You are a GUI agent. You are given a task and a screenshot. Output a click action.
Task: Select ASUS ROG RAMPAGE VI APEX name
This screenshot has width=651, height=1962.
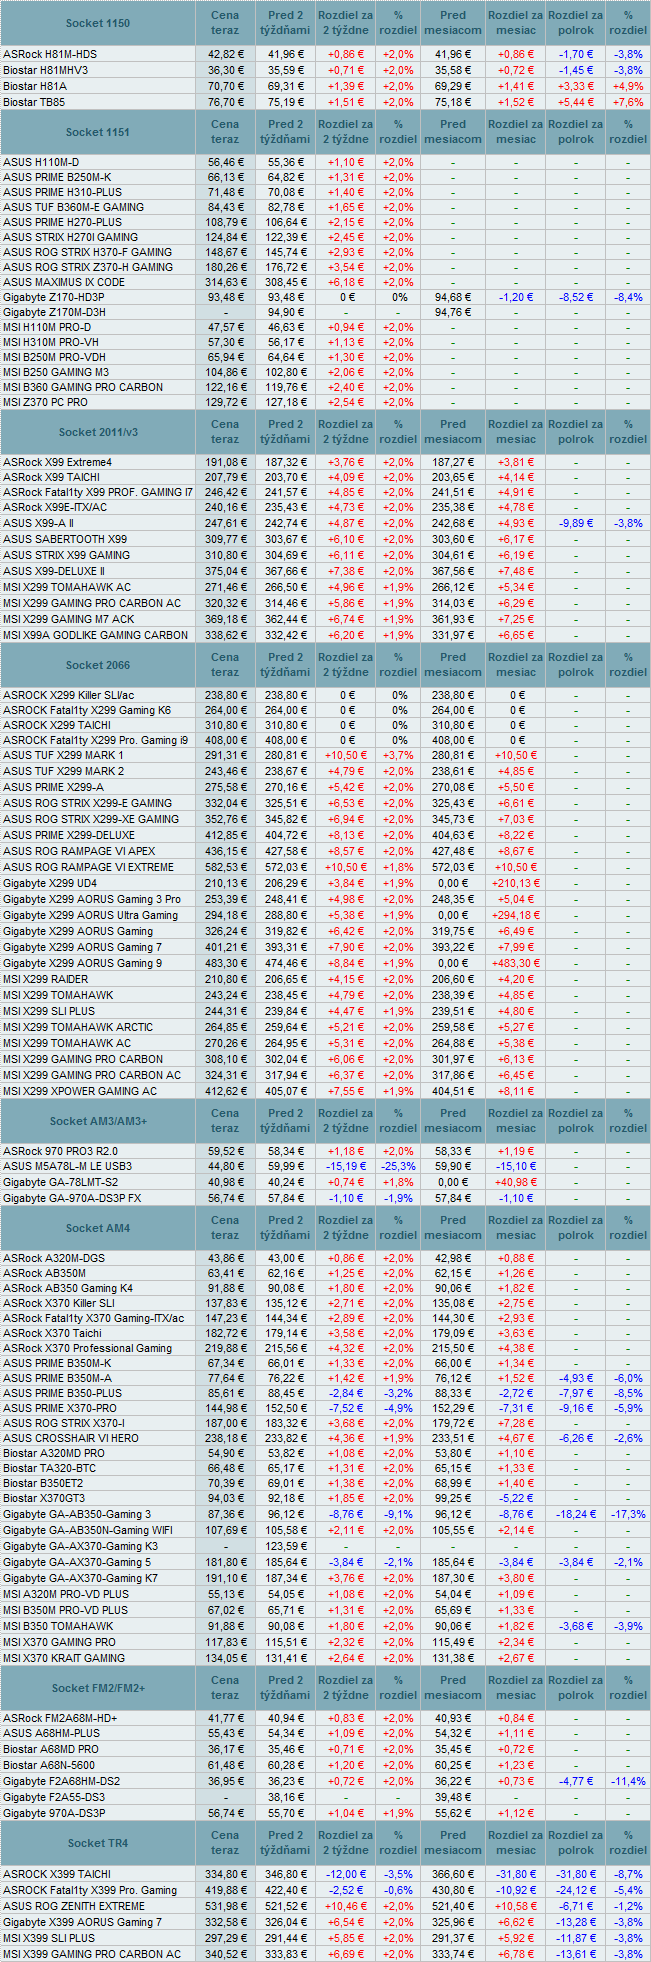79,851
